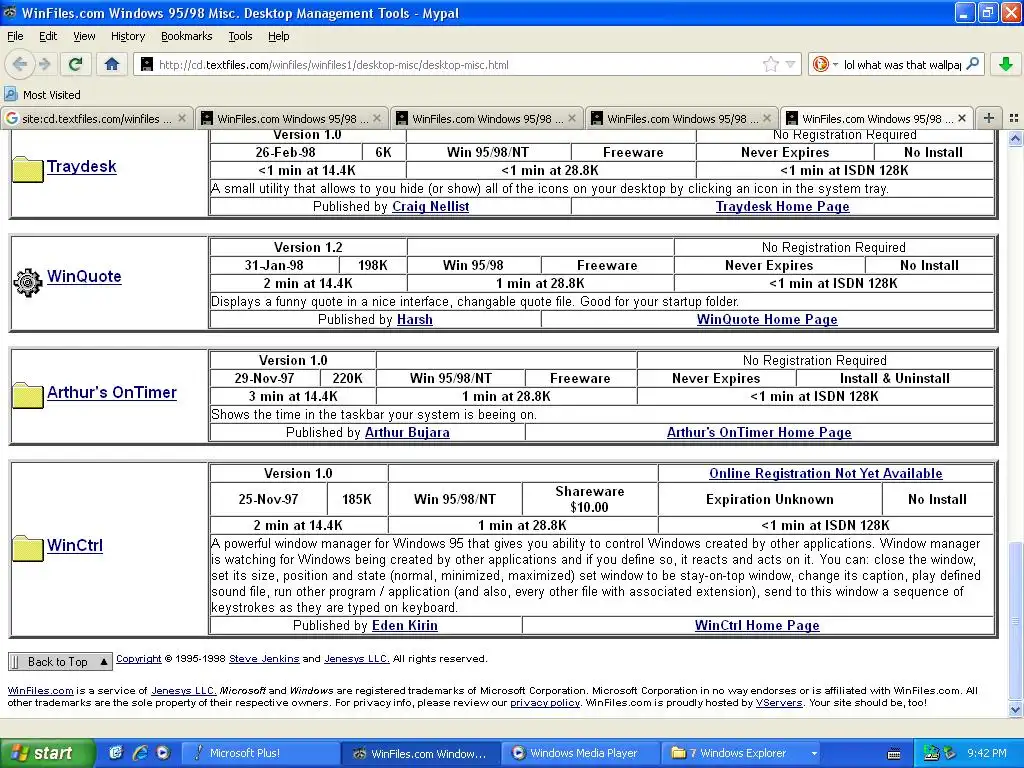Open Traydesk Home Page link
This screenshot has width=1024, height=768.
782,206
